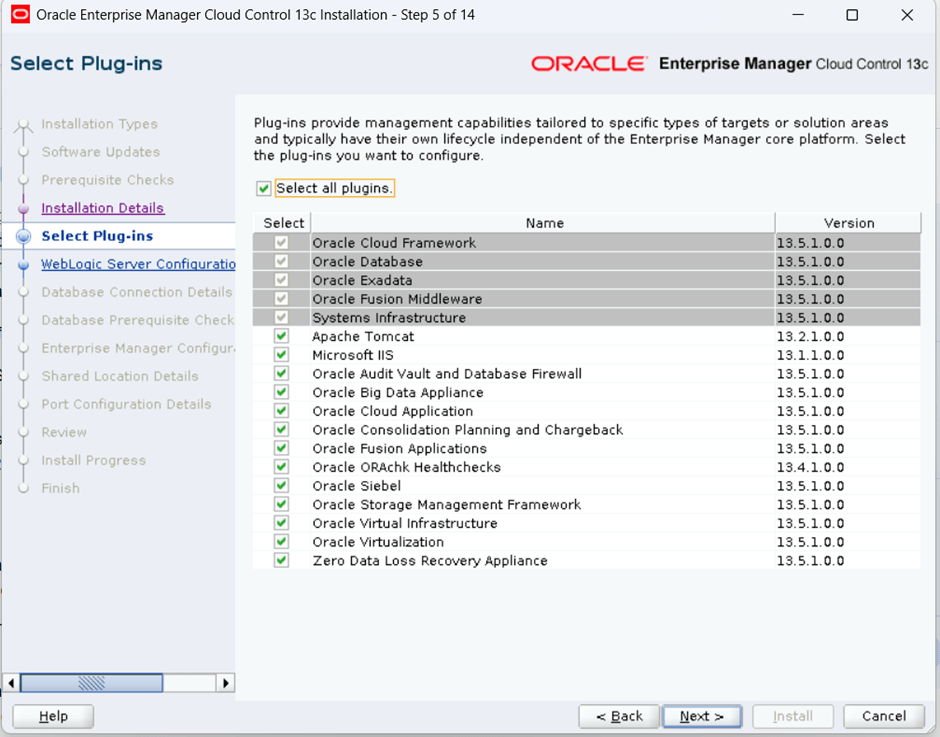The height and width of the screenshot is (737, 940).
Task: Go to WebLogic Server Configuration step
Action: (x=138, y=264)
